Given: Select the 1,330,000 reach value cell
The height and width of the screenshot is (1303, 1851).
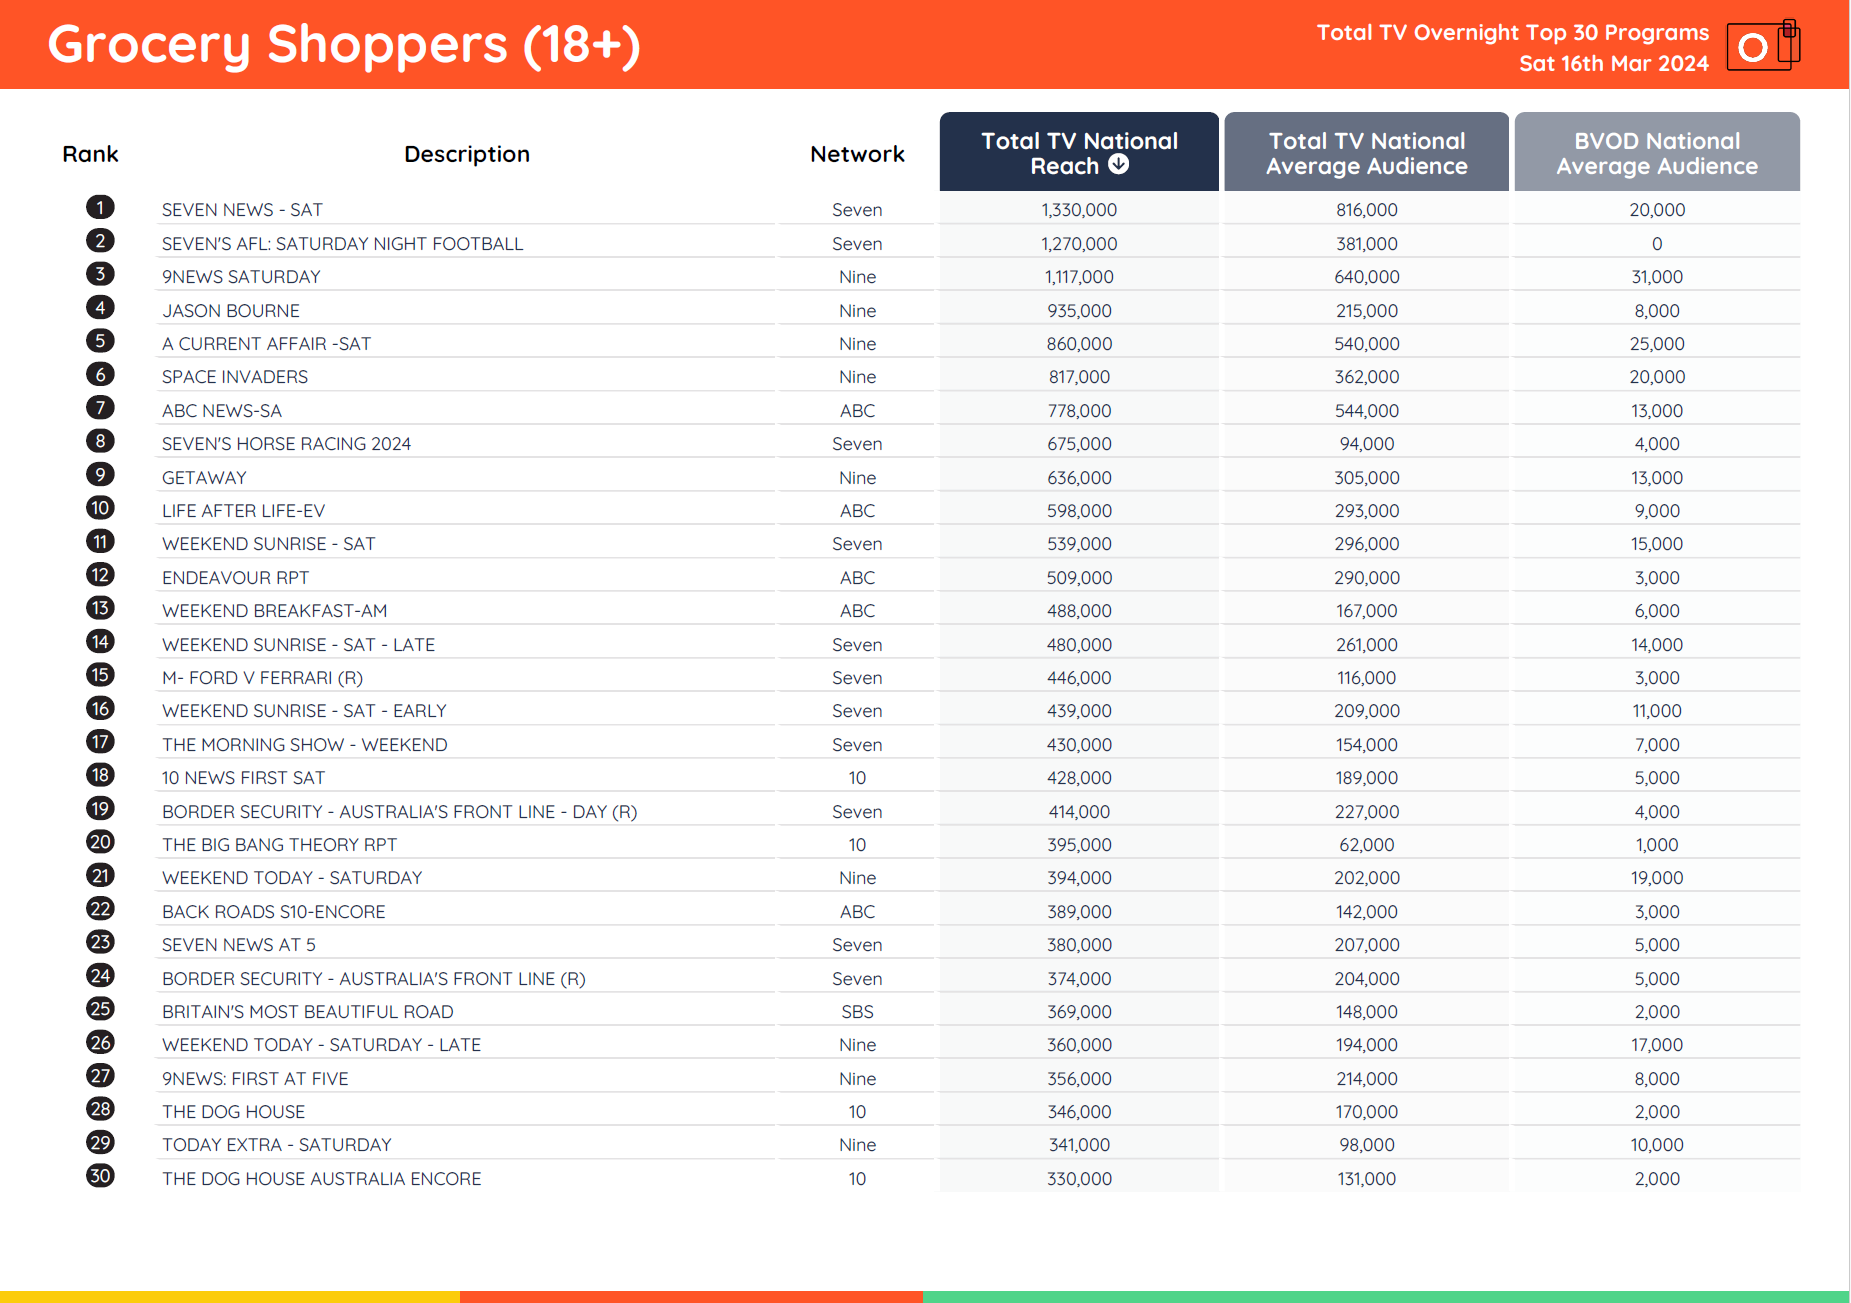Looking at the screenshot, I should click(1079, 210).
